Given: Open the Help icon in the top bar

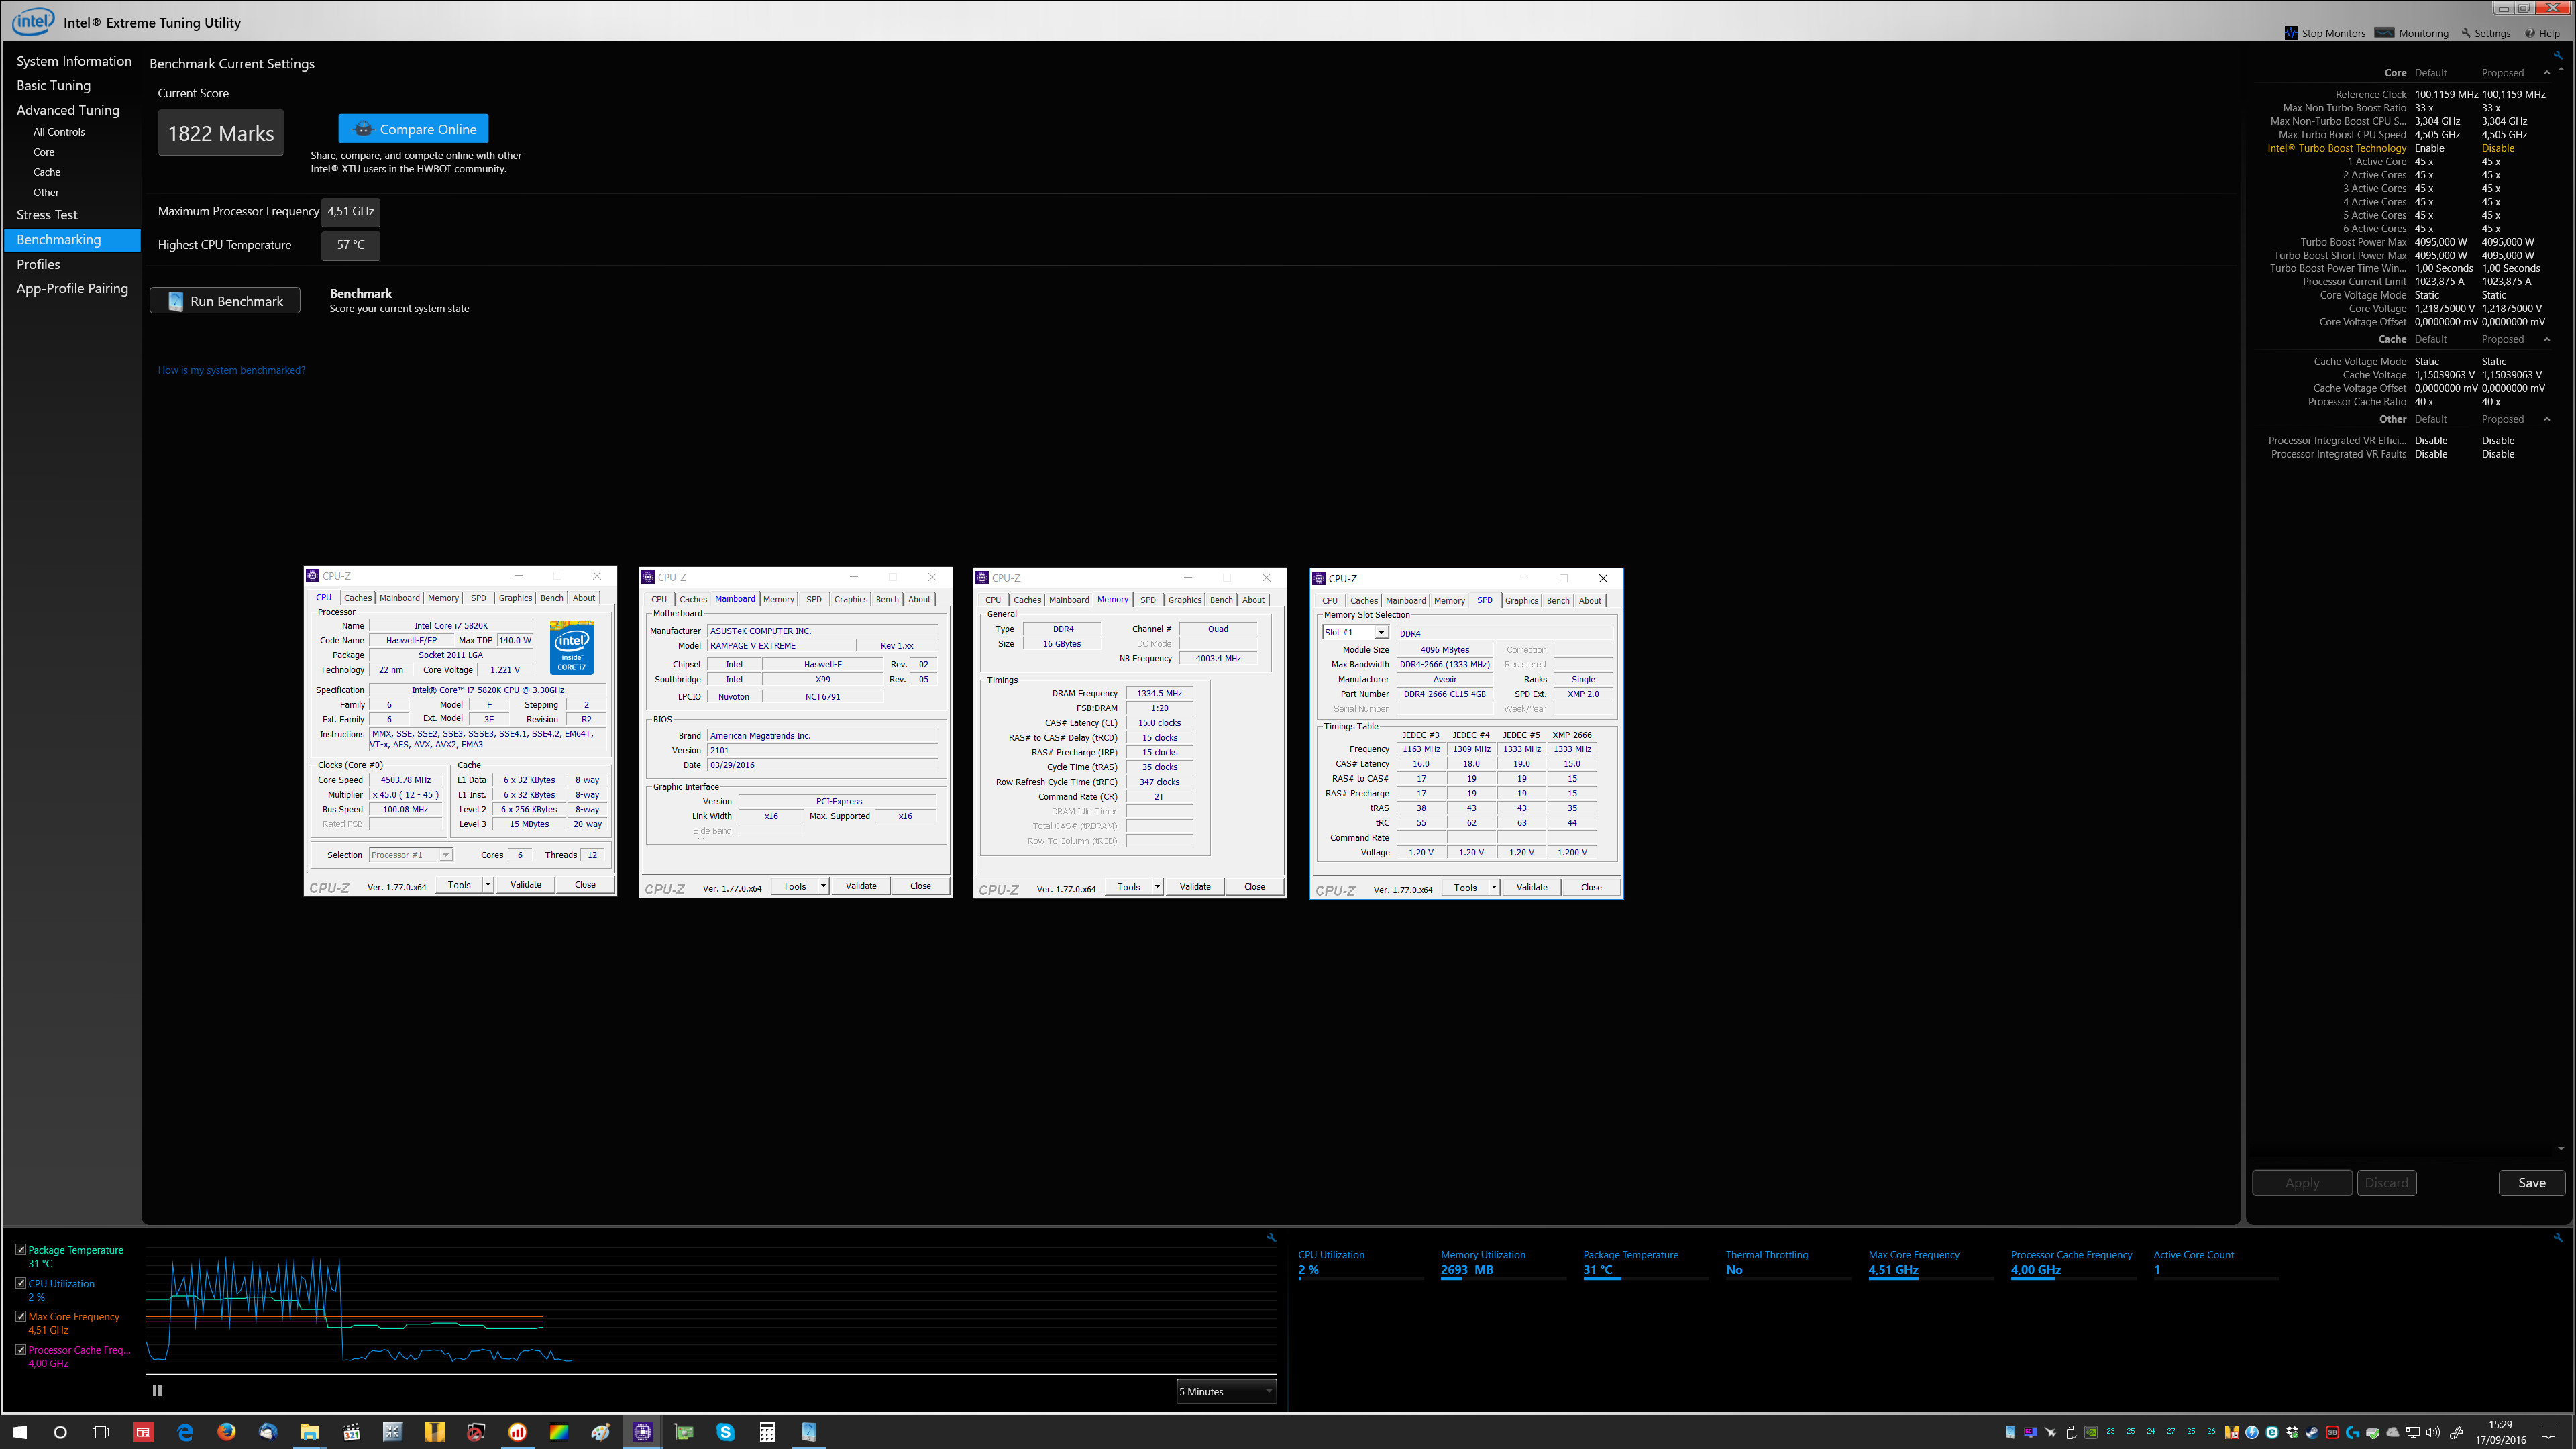Looking at the screenshot, I should click(2530, 33).
